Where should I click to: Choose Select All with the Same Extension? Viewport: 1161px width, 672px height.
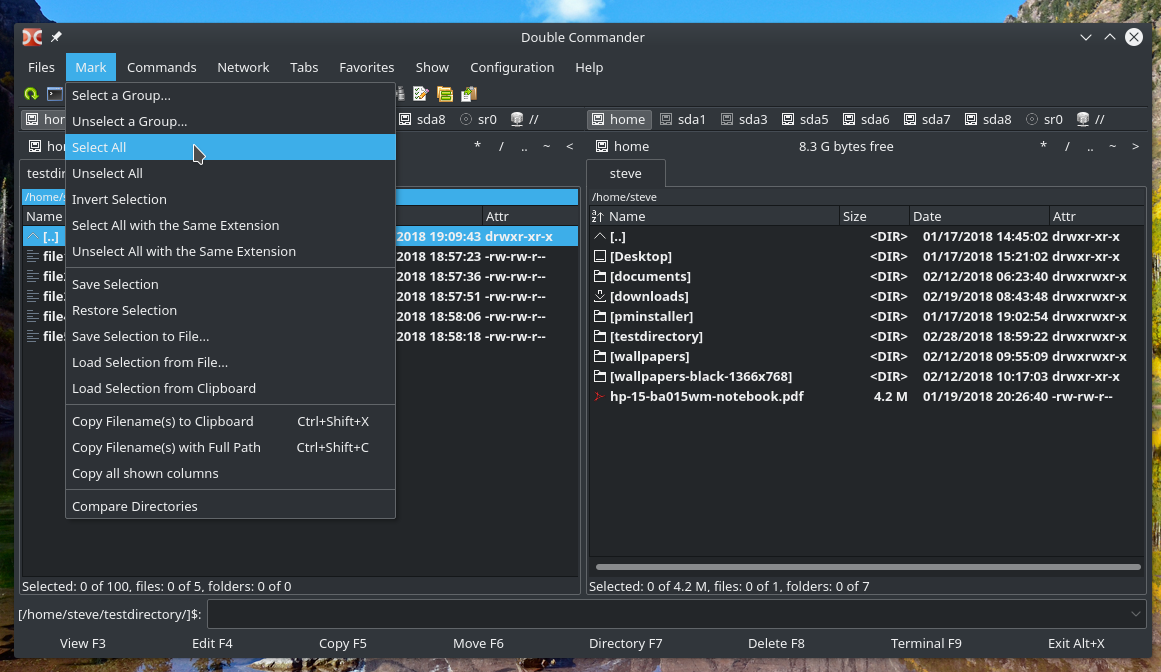click(x=230, y=225)
